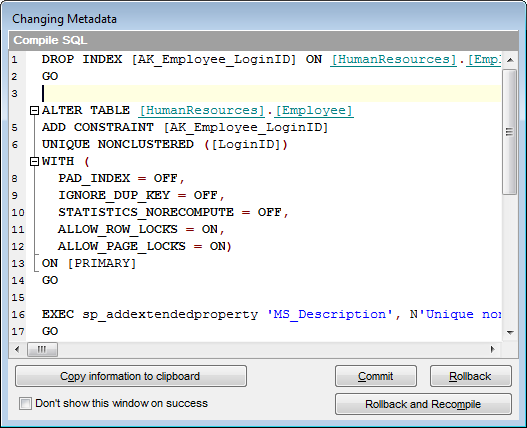Click the horizontal scrollbar left arrow

click(17, 349)
